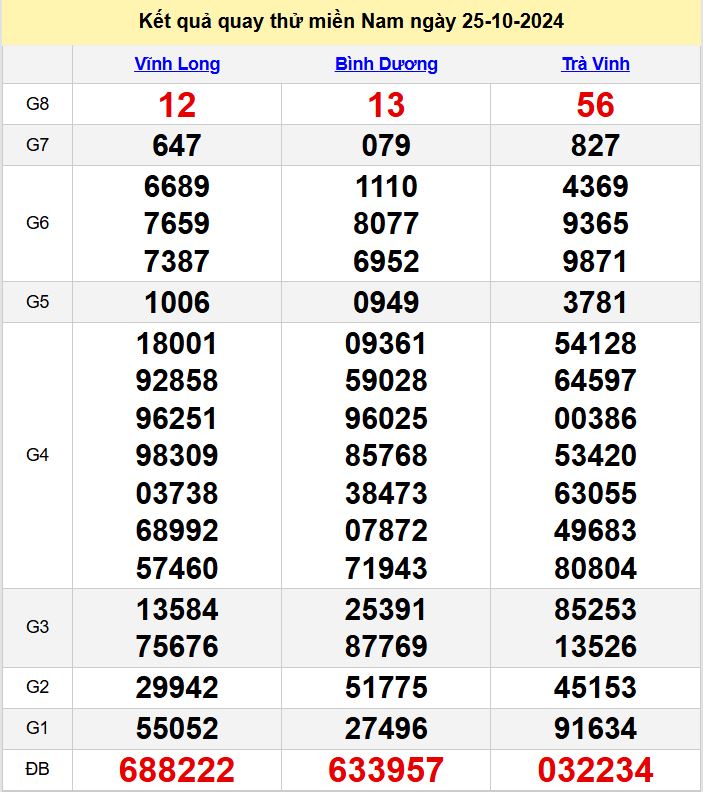This screenshot has width=703, height=792.
Task: Click G3 value 87769
Action: (x=386, y=647)
